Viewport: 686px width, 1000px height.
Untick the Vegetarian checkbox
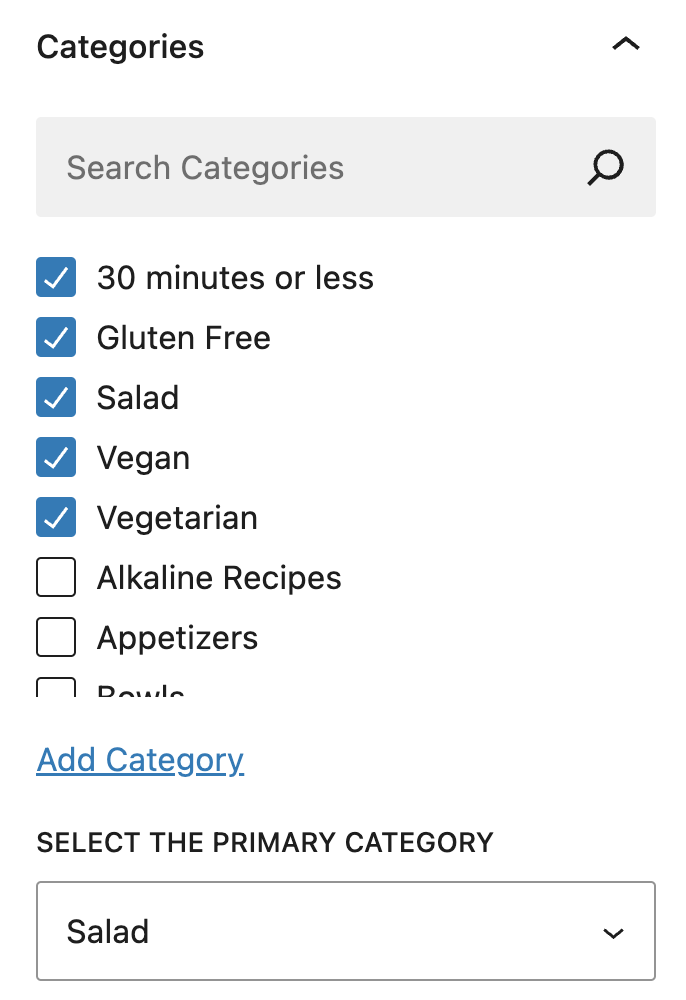[56, 518]
